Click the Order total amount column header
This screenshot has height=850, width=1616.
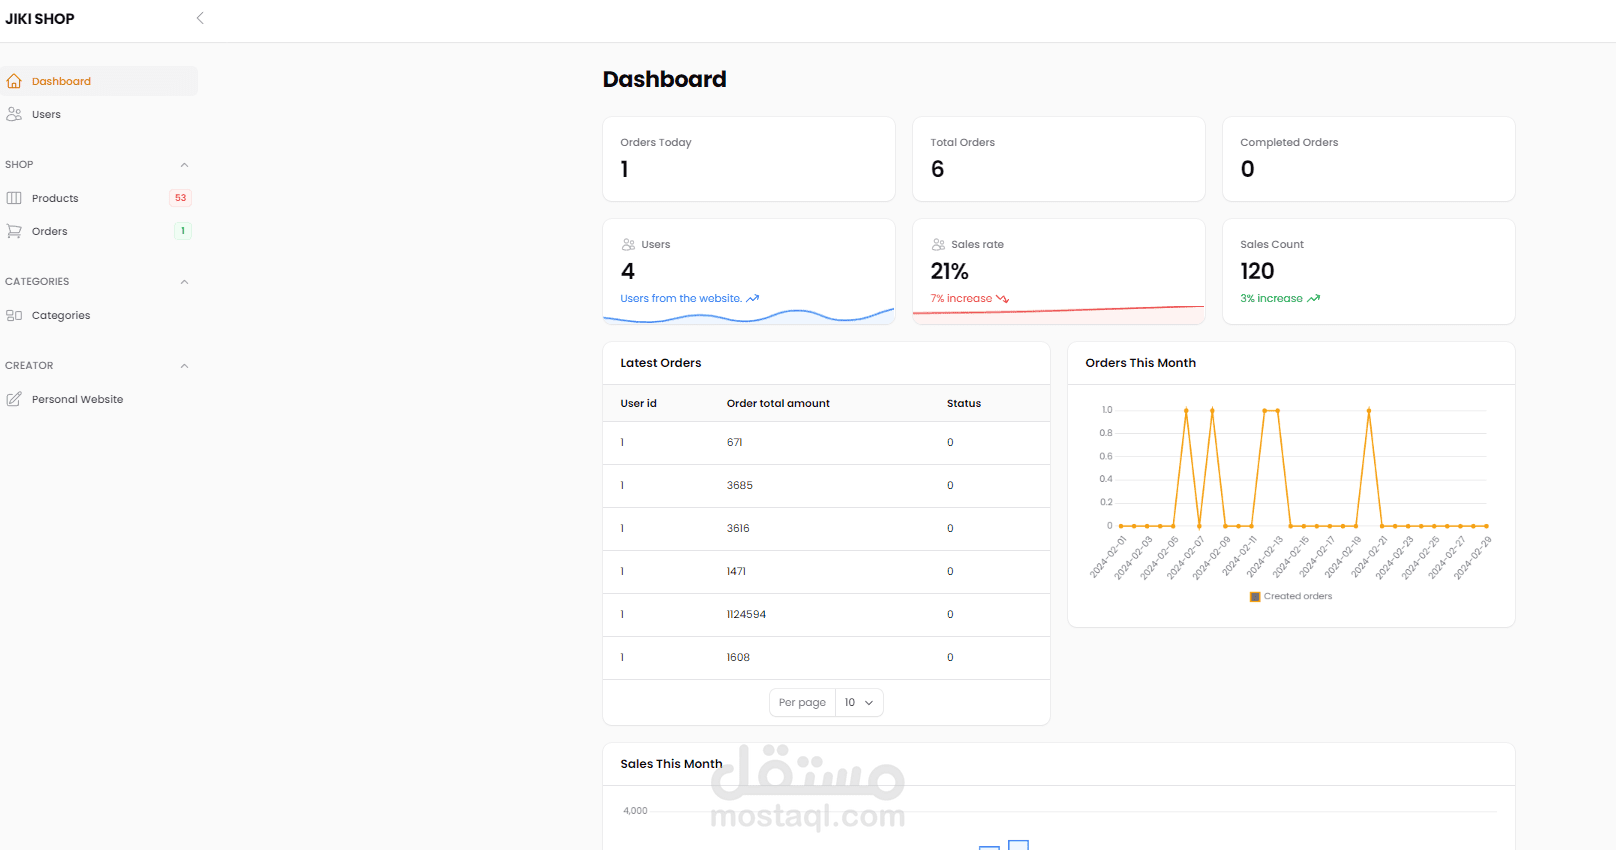pos(778,403)
